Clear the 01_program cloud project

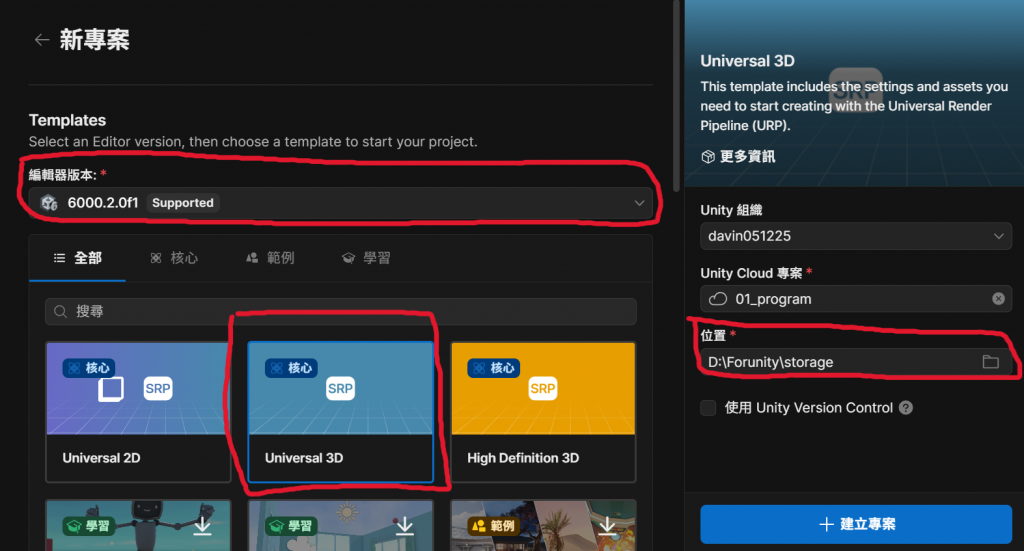tap(998, 298)
